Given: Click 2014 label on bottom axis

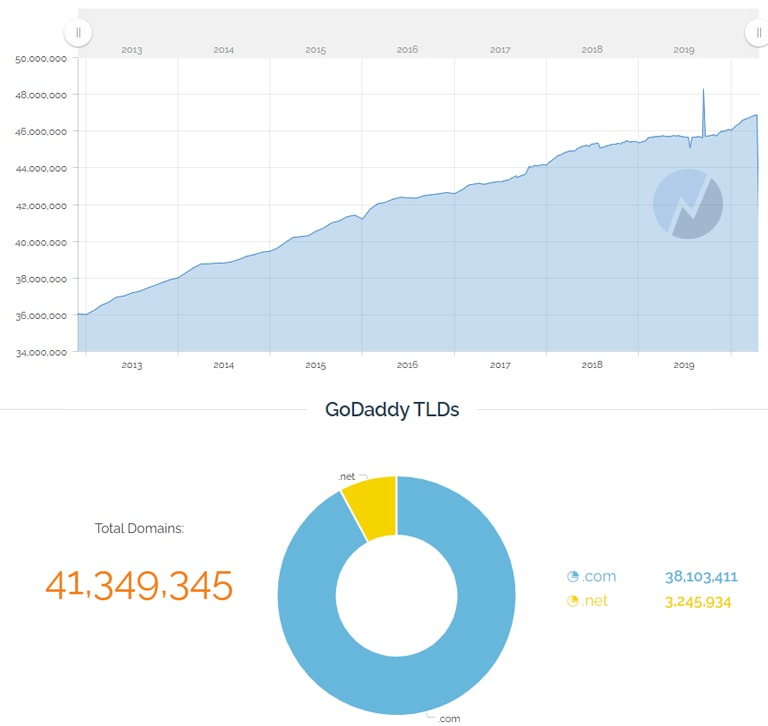Looking at the screenshot, I should 223,365.
